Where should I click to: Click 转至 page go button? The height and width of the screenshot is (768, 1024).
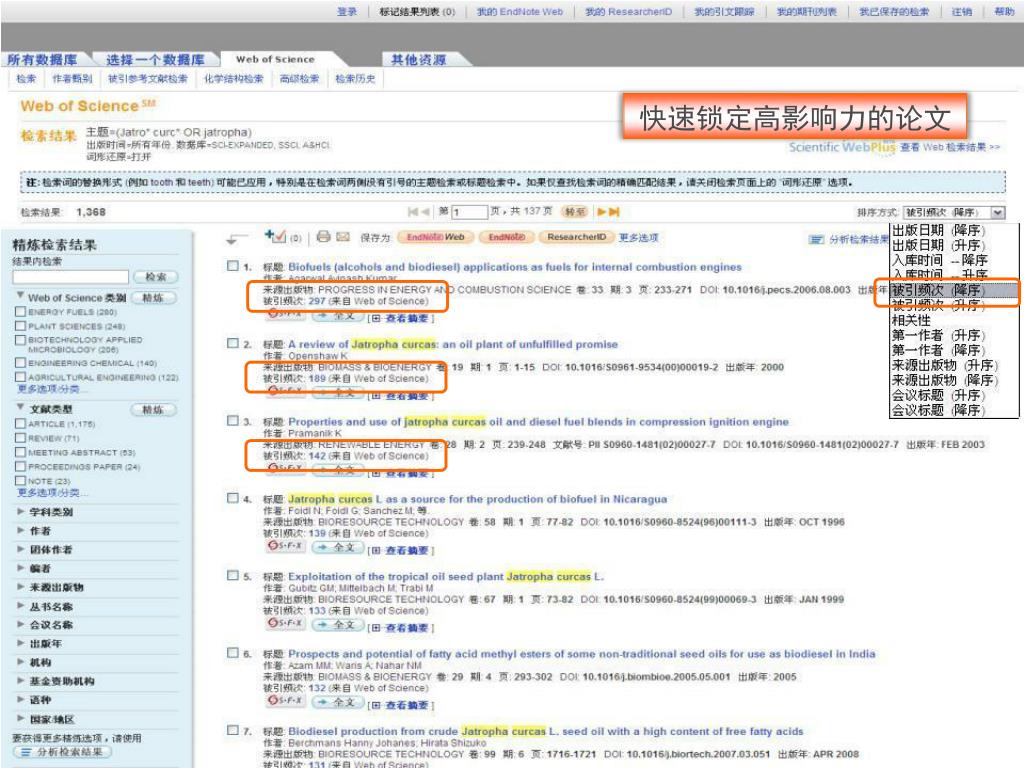(575, 212)
